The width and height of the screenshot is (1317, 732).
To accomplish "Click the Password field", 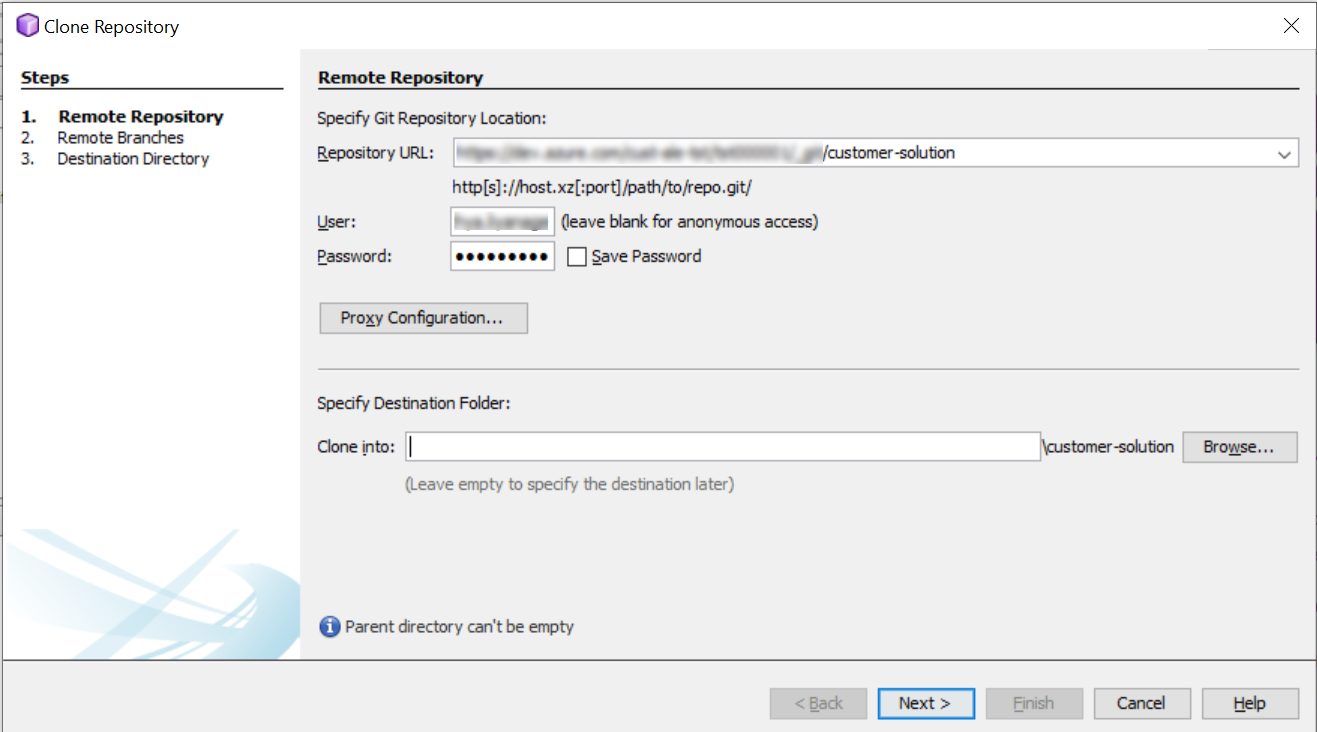I will pyautogui.click(x=502, y=257).
